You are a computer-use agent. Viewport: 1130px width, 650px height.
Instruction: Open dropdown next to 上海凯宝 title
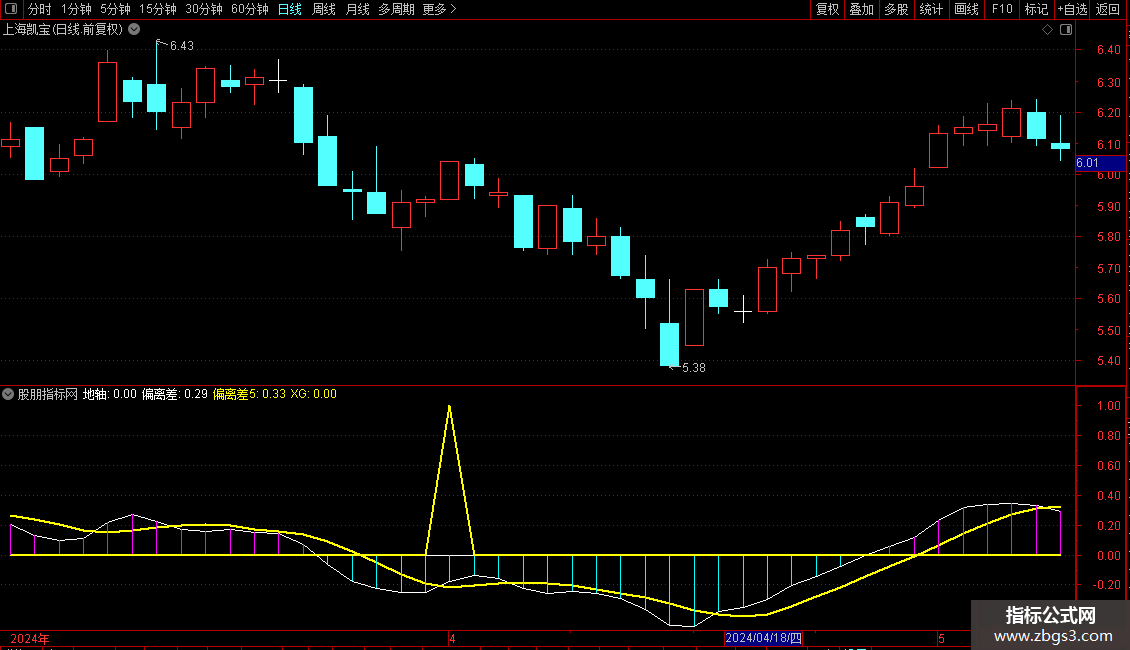tap(134, 30)
